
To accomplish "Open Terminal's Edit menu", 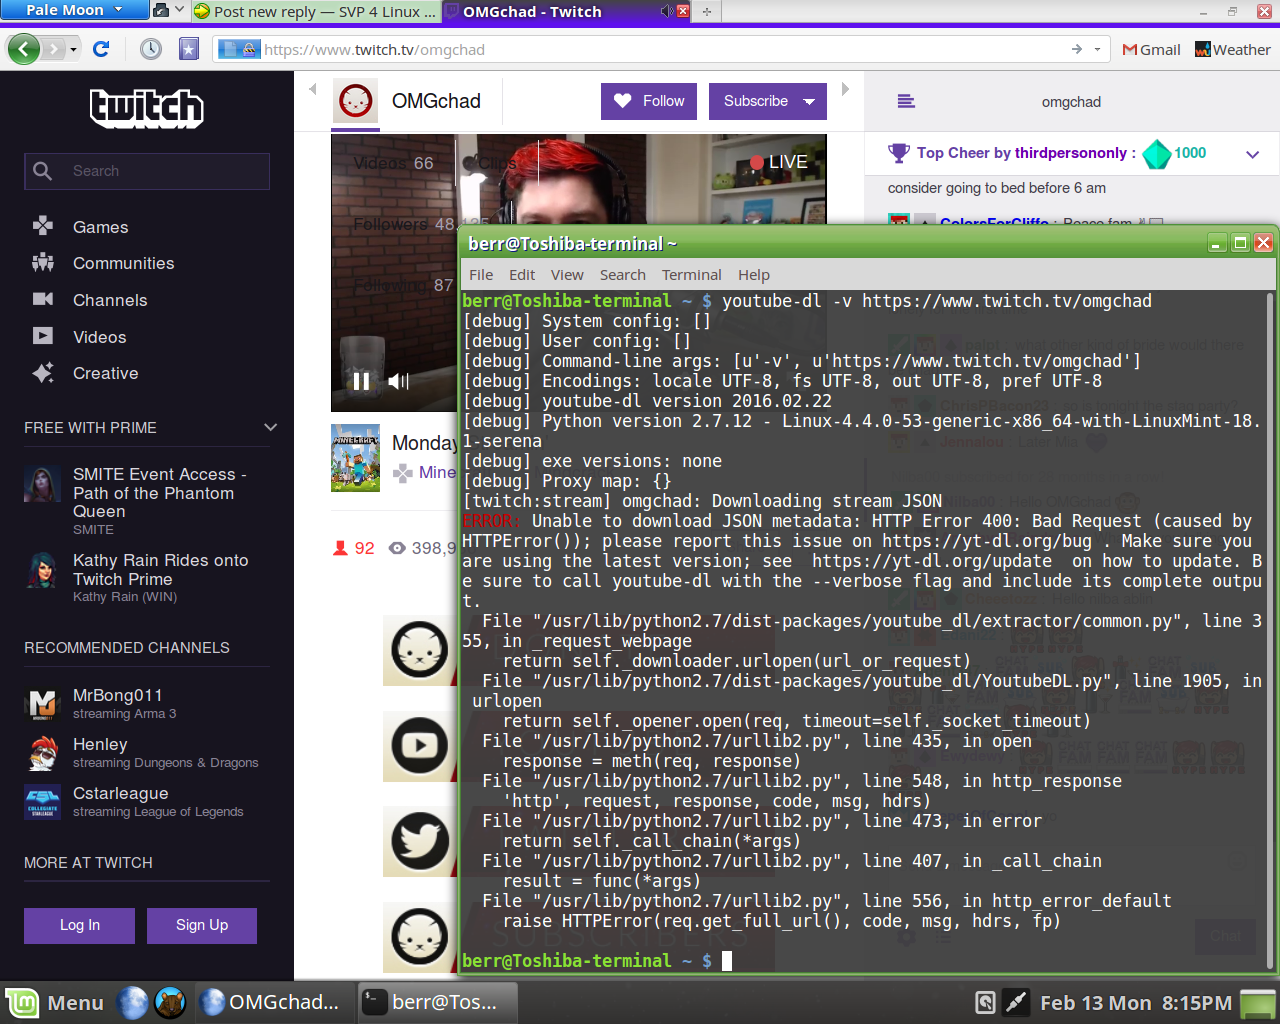I will point(521,275).
